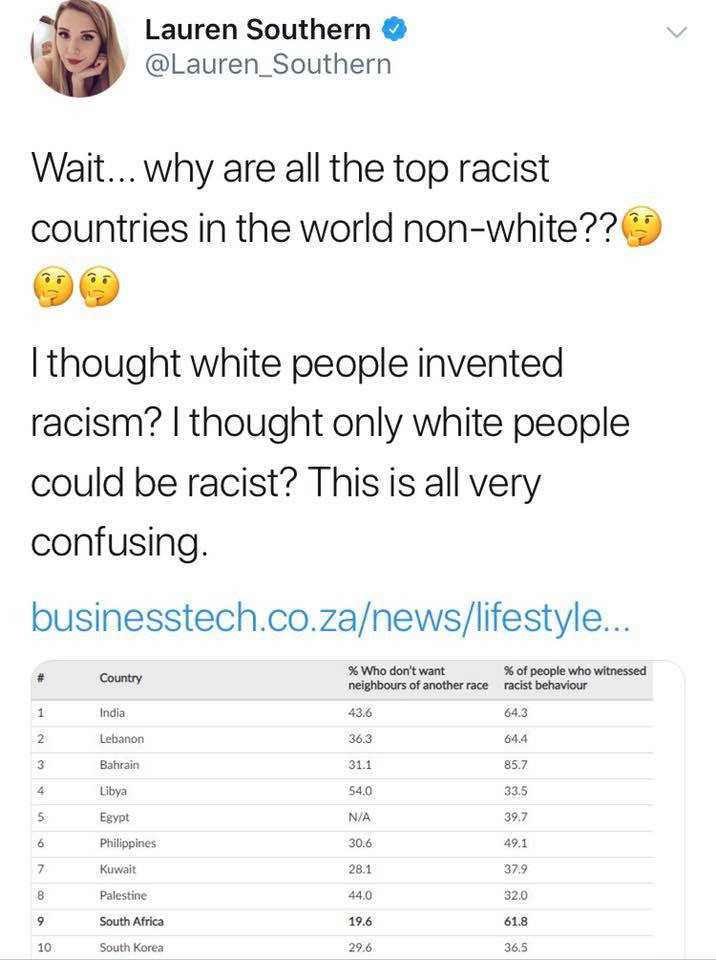
Task: Click the 'Country' column header
Action: tap(121, 678)
